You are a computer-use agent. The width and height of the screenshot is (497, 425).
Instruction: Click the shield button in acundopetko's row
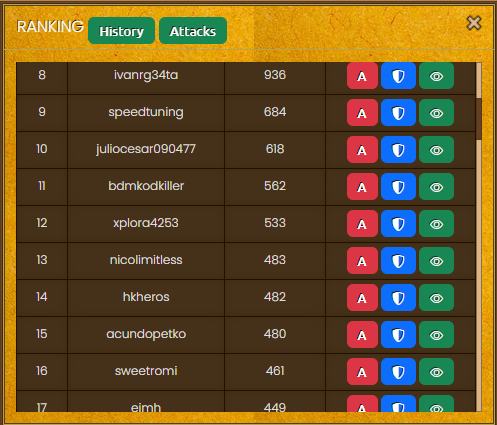tap(398, 335)
